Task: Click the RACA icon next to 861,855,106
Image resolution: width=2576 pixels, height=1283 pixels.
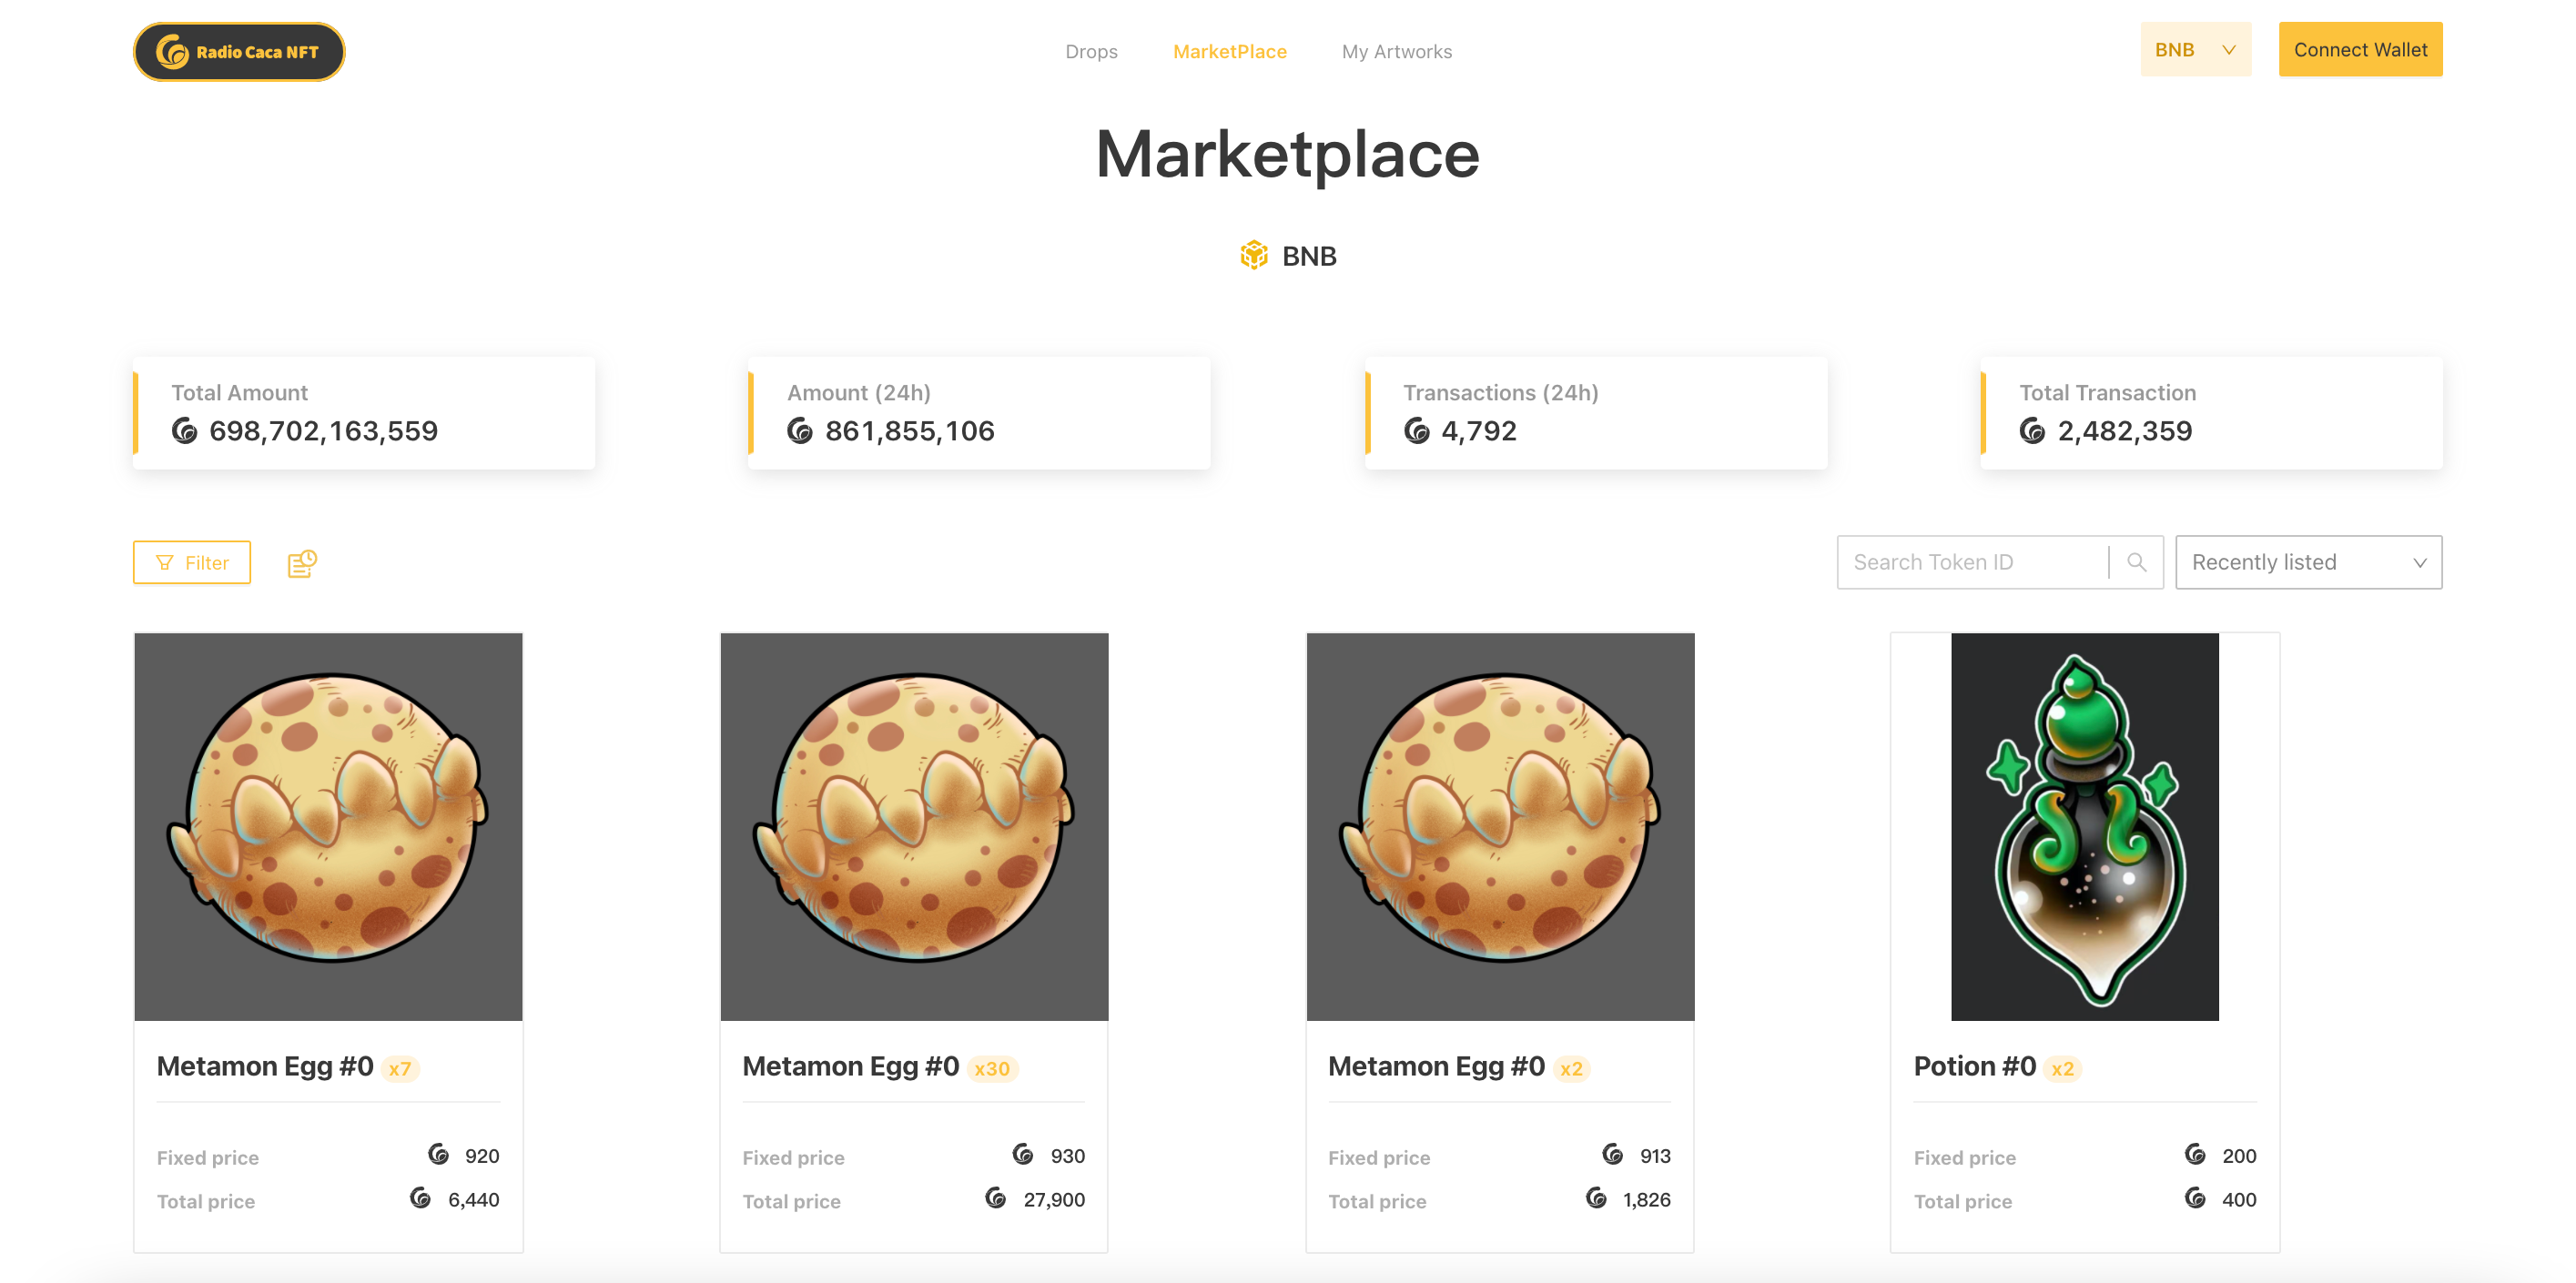Action: click(x=800, y=431)
